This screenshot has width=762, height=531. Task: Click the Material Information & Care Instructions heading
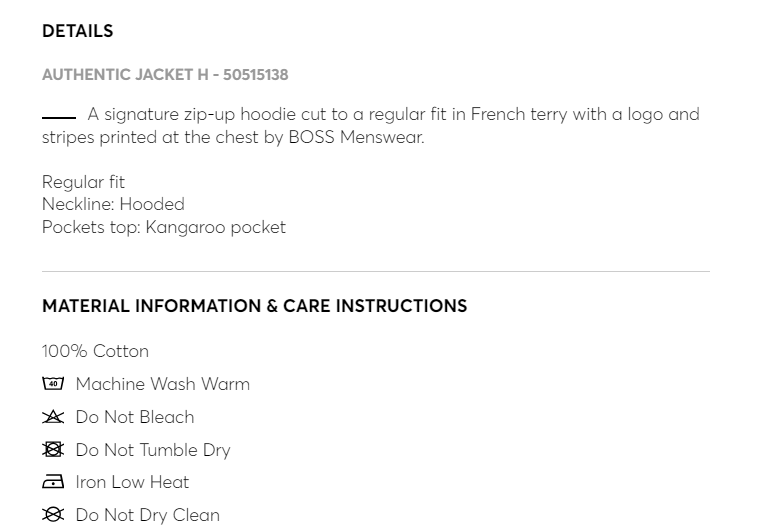pyautogui.click(x=254, y=306)
